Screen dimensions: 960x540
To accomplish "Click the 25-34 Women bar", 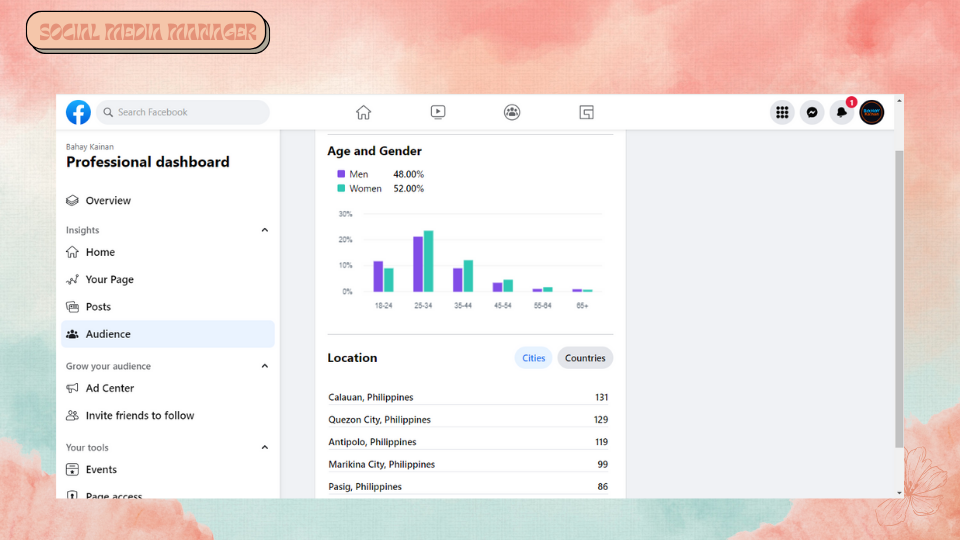I will pyautogui.click(x=429, y=261).
